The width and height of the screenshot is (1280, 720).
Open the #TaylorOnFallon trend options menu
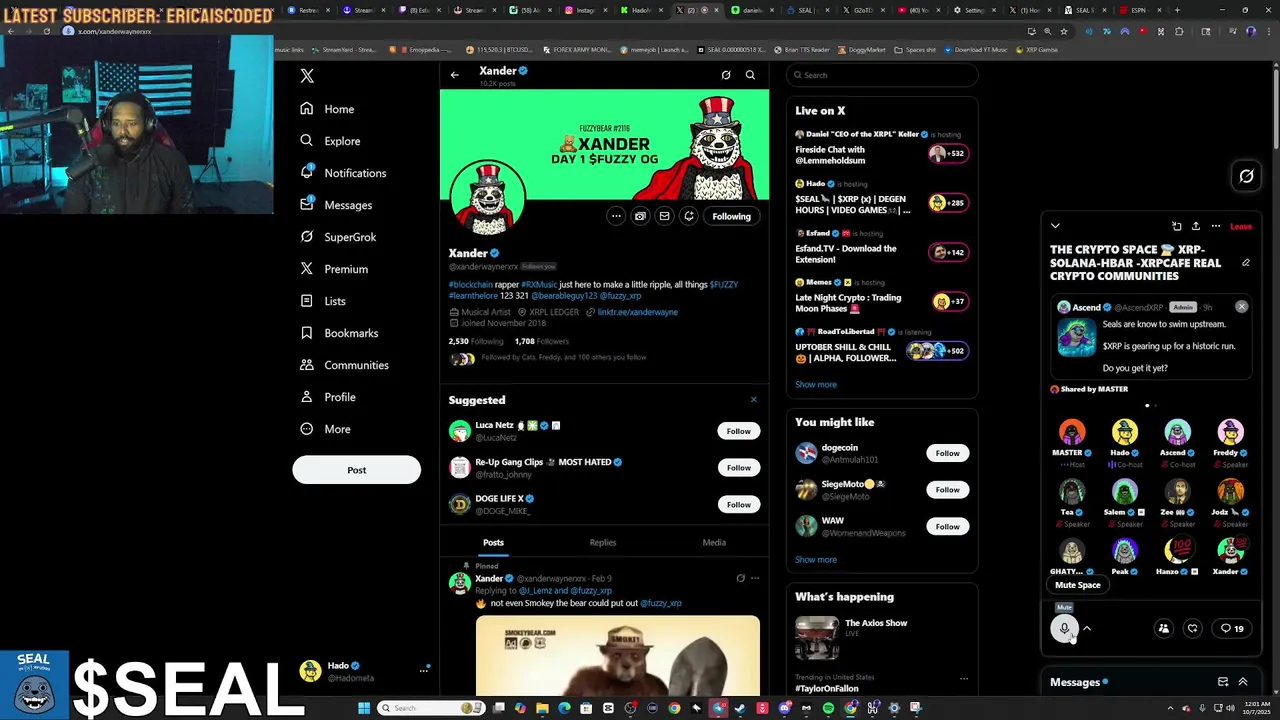pyautogui.click(x=964, y=679)
